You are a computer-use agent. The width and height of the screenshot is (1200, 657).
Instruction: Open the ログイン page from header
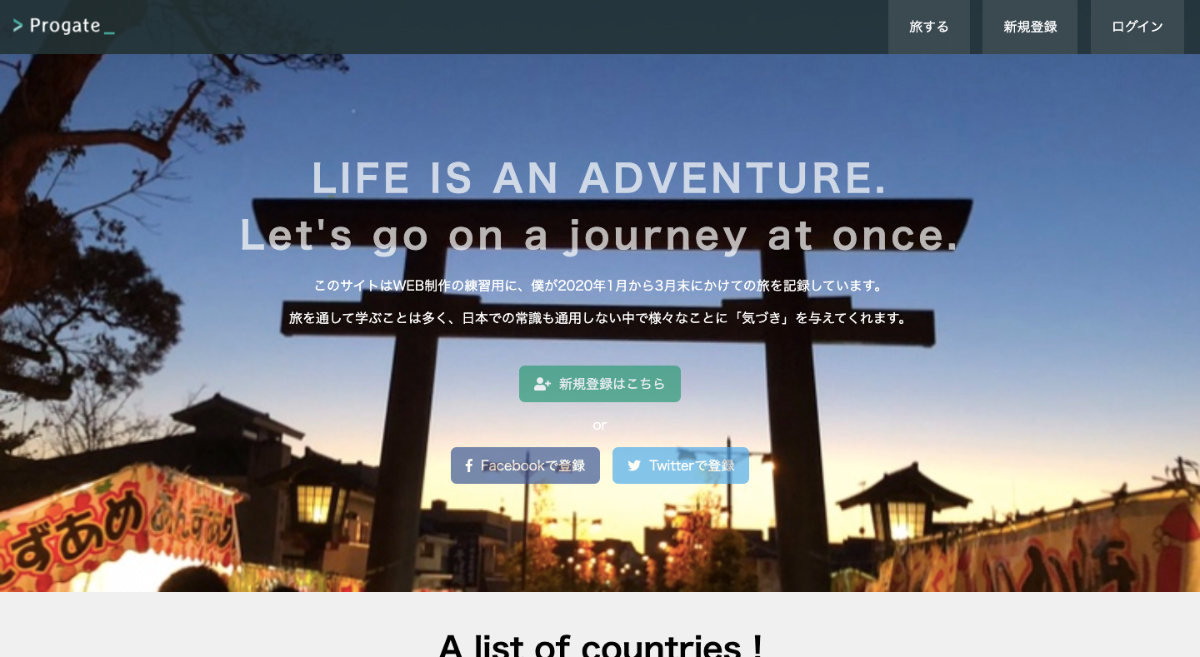click(x=1137, y=27)
